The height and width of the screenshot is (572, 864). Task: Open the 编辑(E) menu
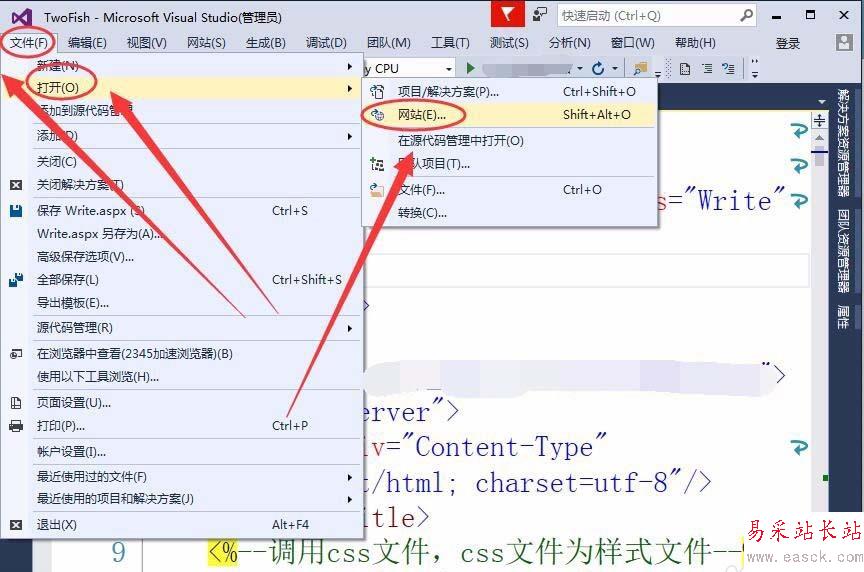(x=87, y=42)
